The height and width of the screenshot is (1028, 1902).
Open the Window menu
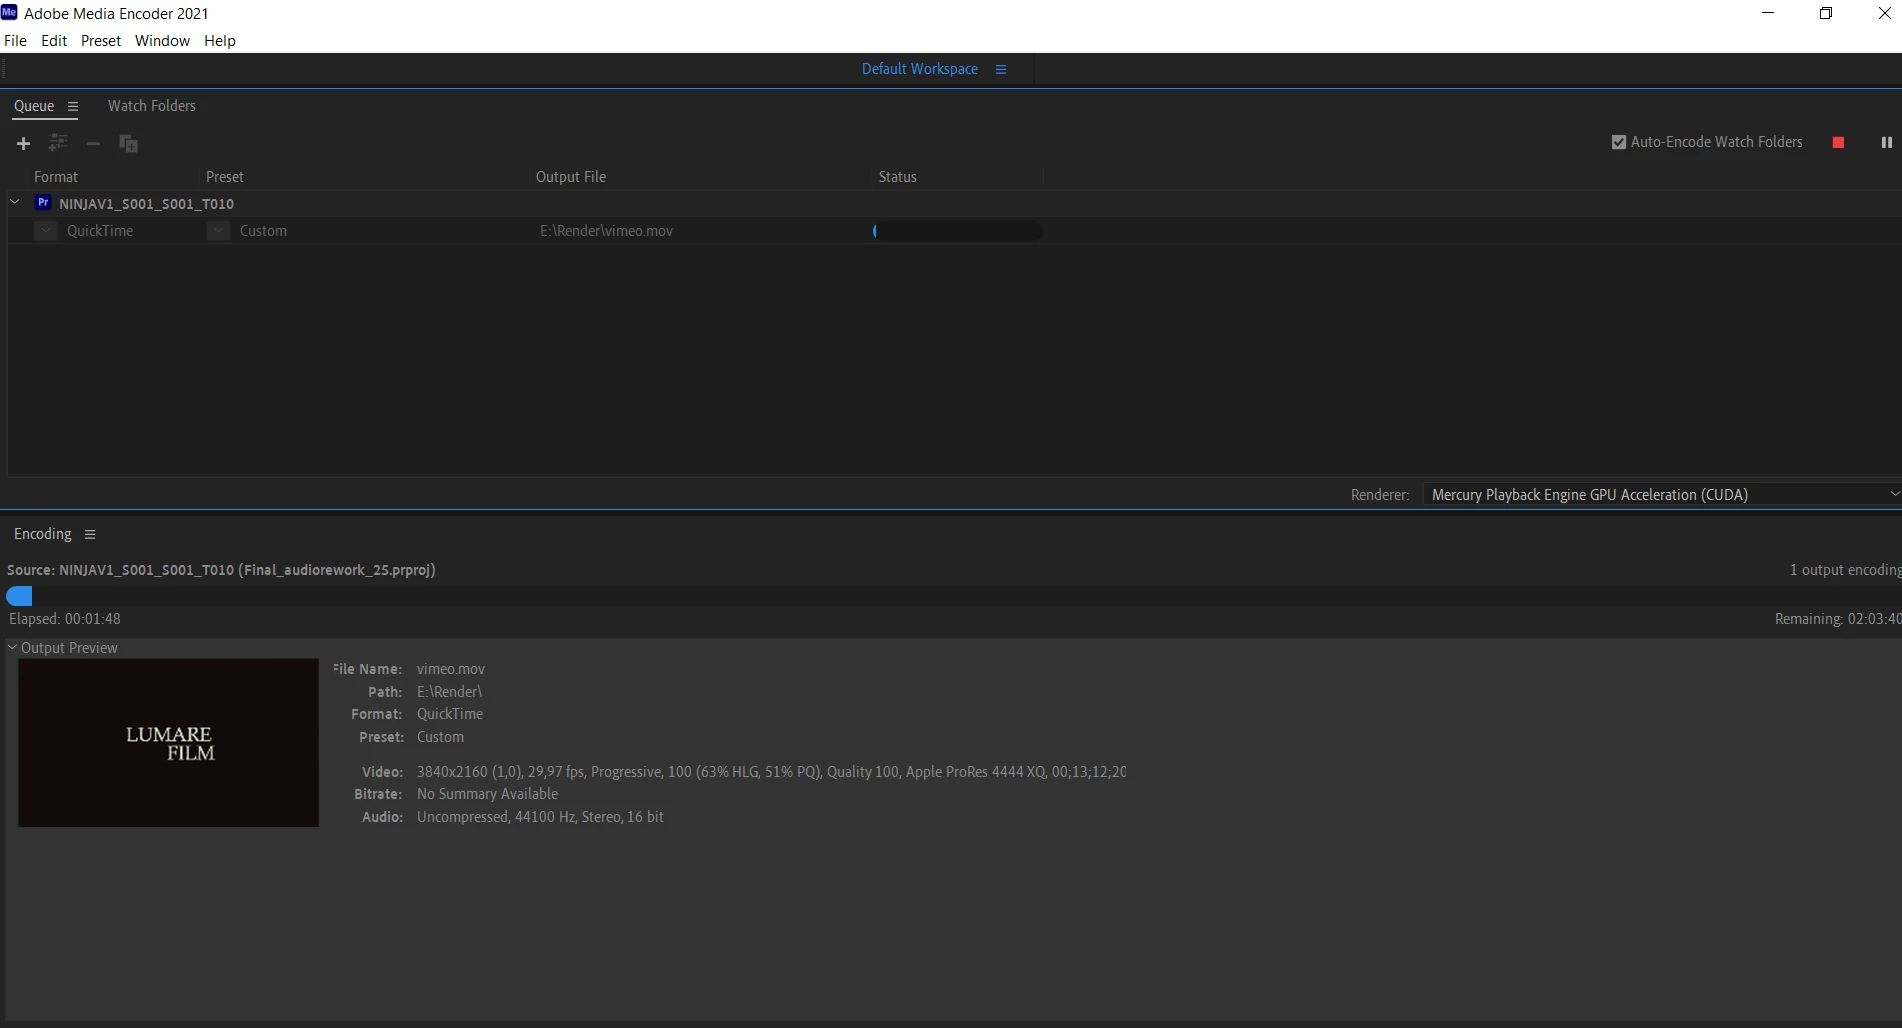162,41
